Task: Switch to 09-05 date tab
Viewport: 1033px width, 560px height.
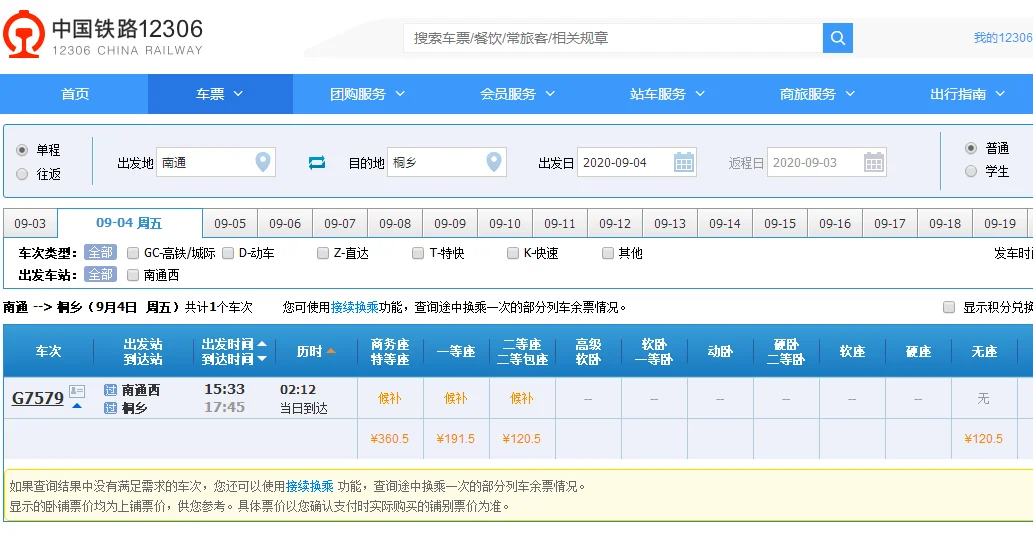Action: (230, 223)
